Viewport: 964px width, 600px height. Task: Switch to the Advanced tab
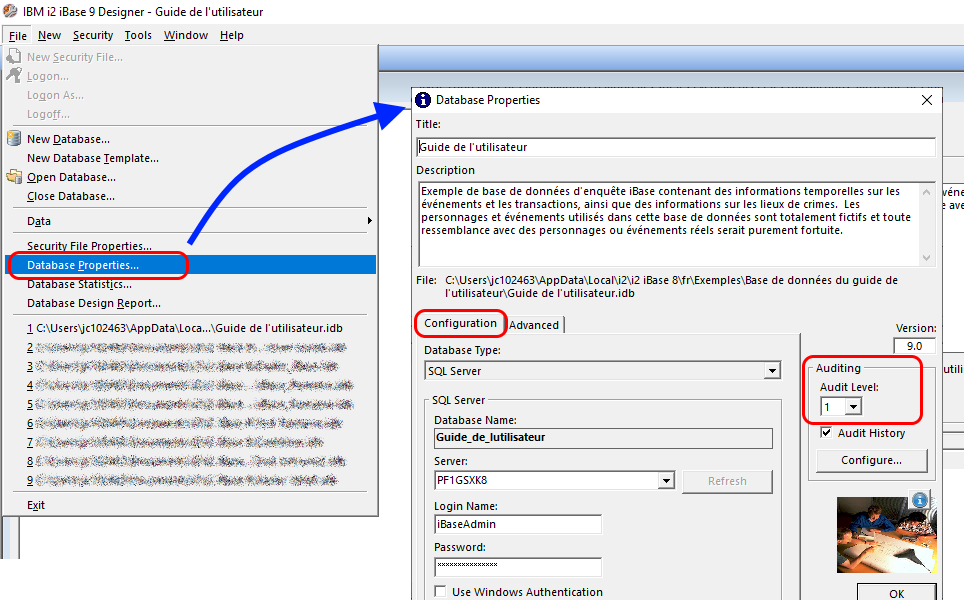(x=536, y=324)
